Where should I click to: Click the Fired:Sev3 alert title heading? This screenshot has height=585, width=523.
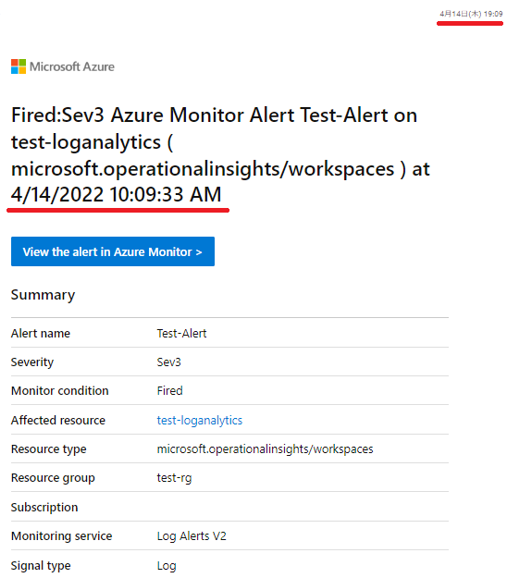[220, 154]
